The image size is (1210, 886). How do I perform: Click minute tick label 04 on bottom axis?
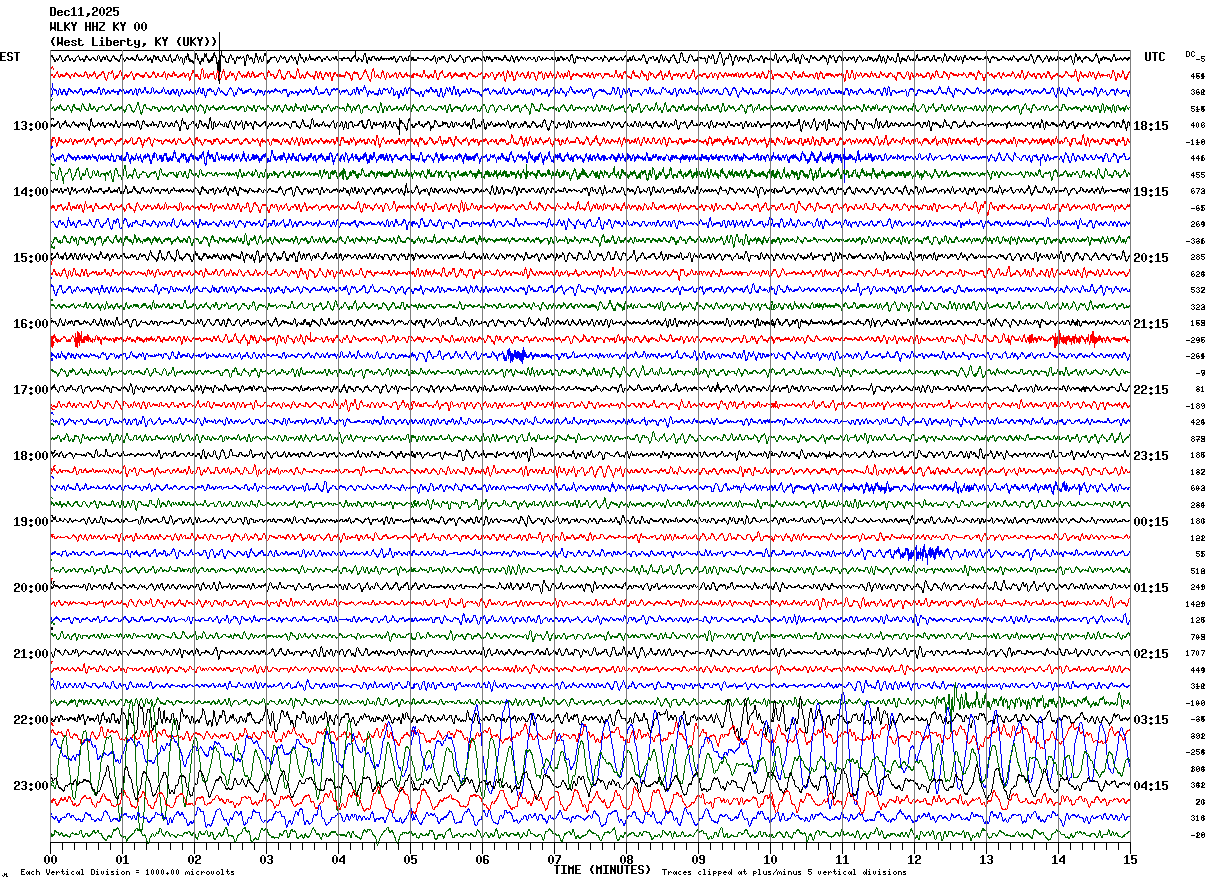point(338,859)
